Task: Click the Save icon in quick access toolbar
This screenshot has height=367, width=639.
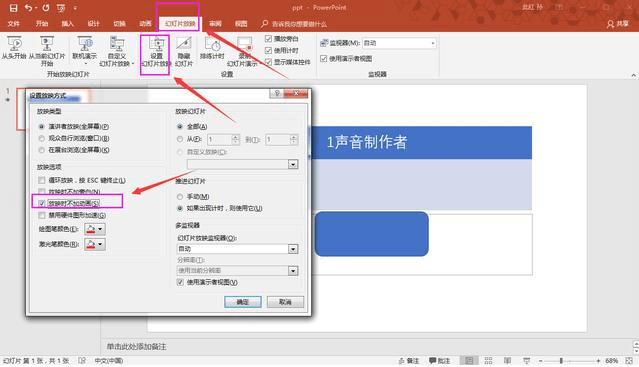Action: click(13, 8)
